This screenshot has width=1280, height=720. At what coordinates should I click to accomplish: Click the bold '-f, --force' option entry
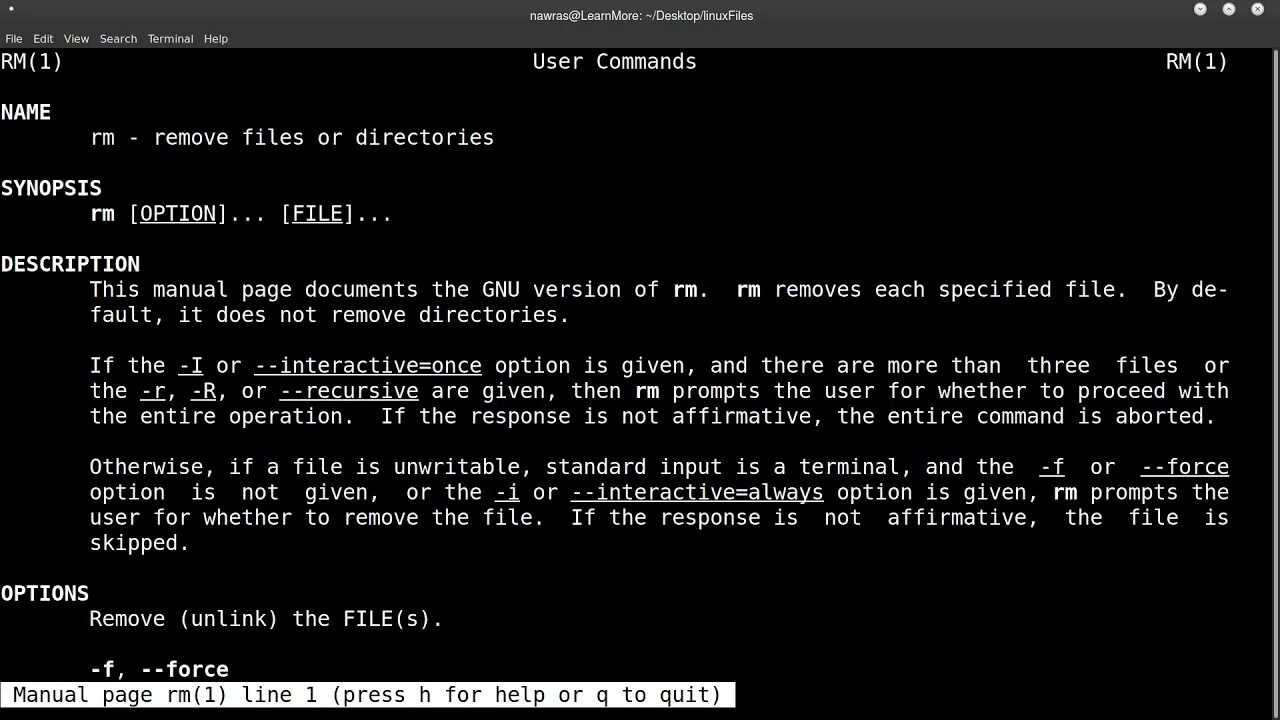(x=159, y=669)
